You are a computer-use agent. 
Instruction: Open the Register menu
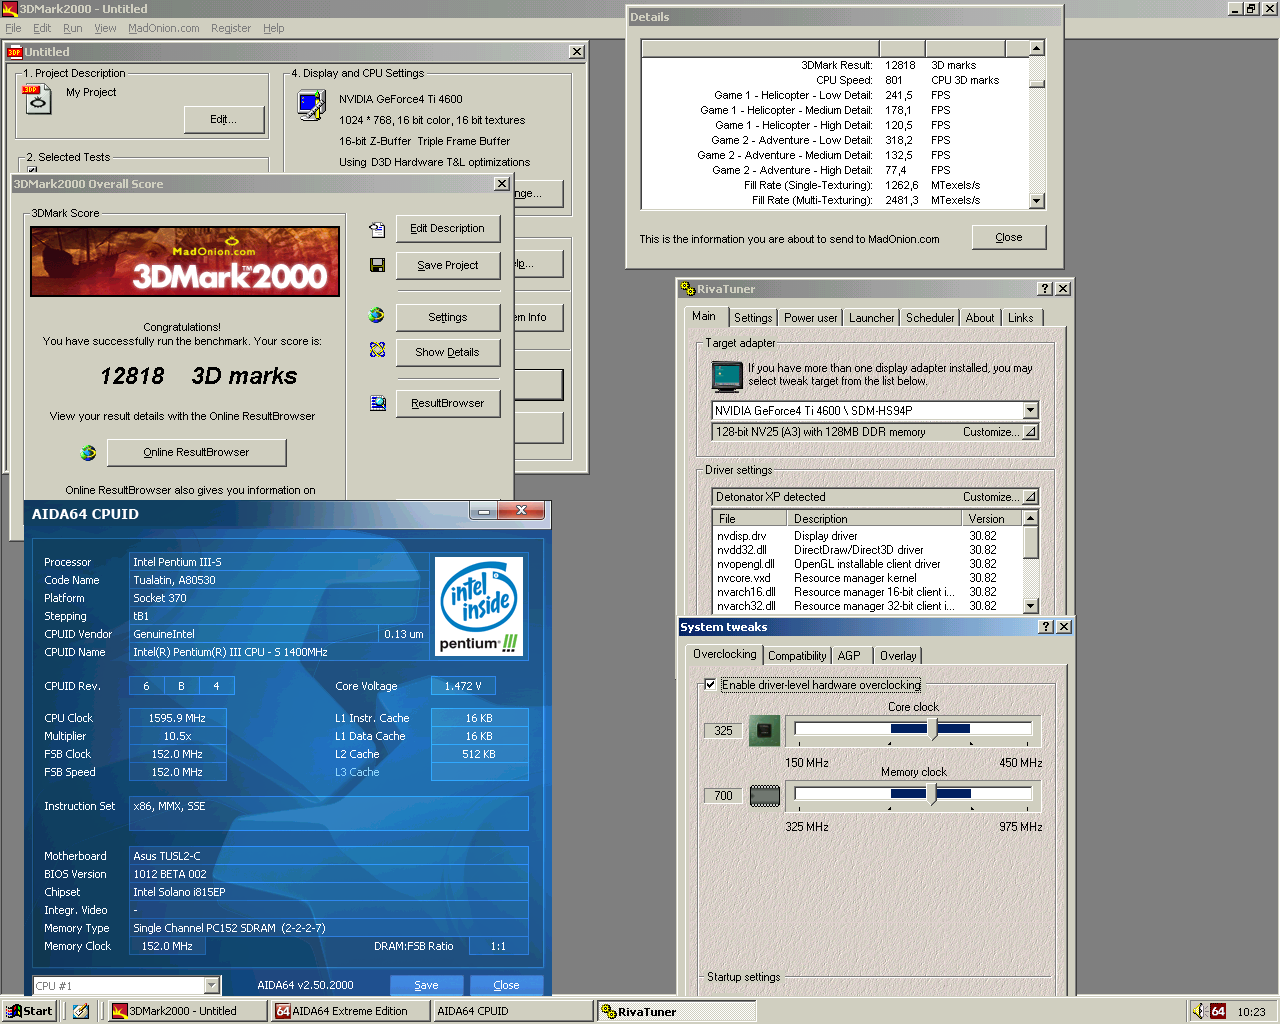pos(231,28)
